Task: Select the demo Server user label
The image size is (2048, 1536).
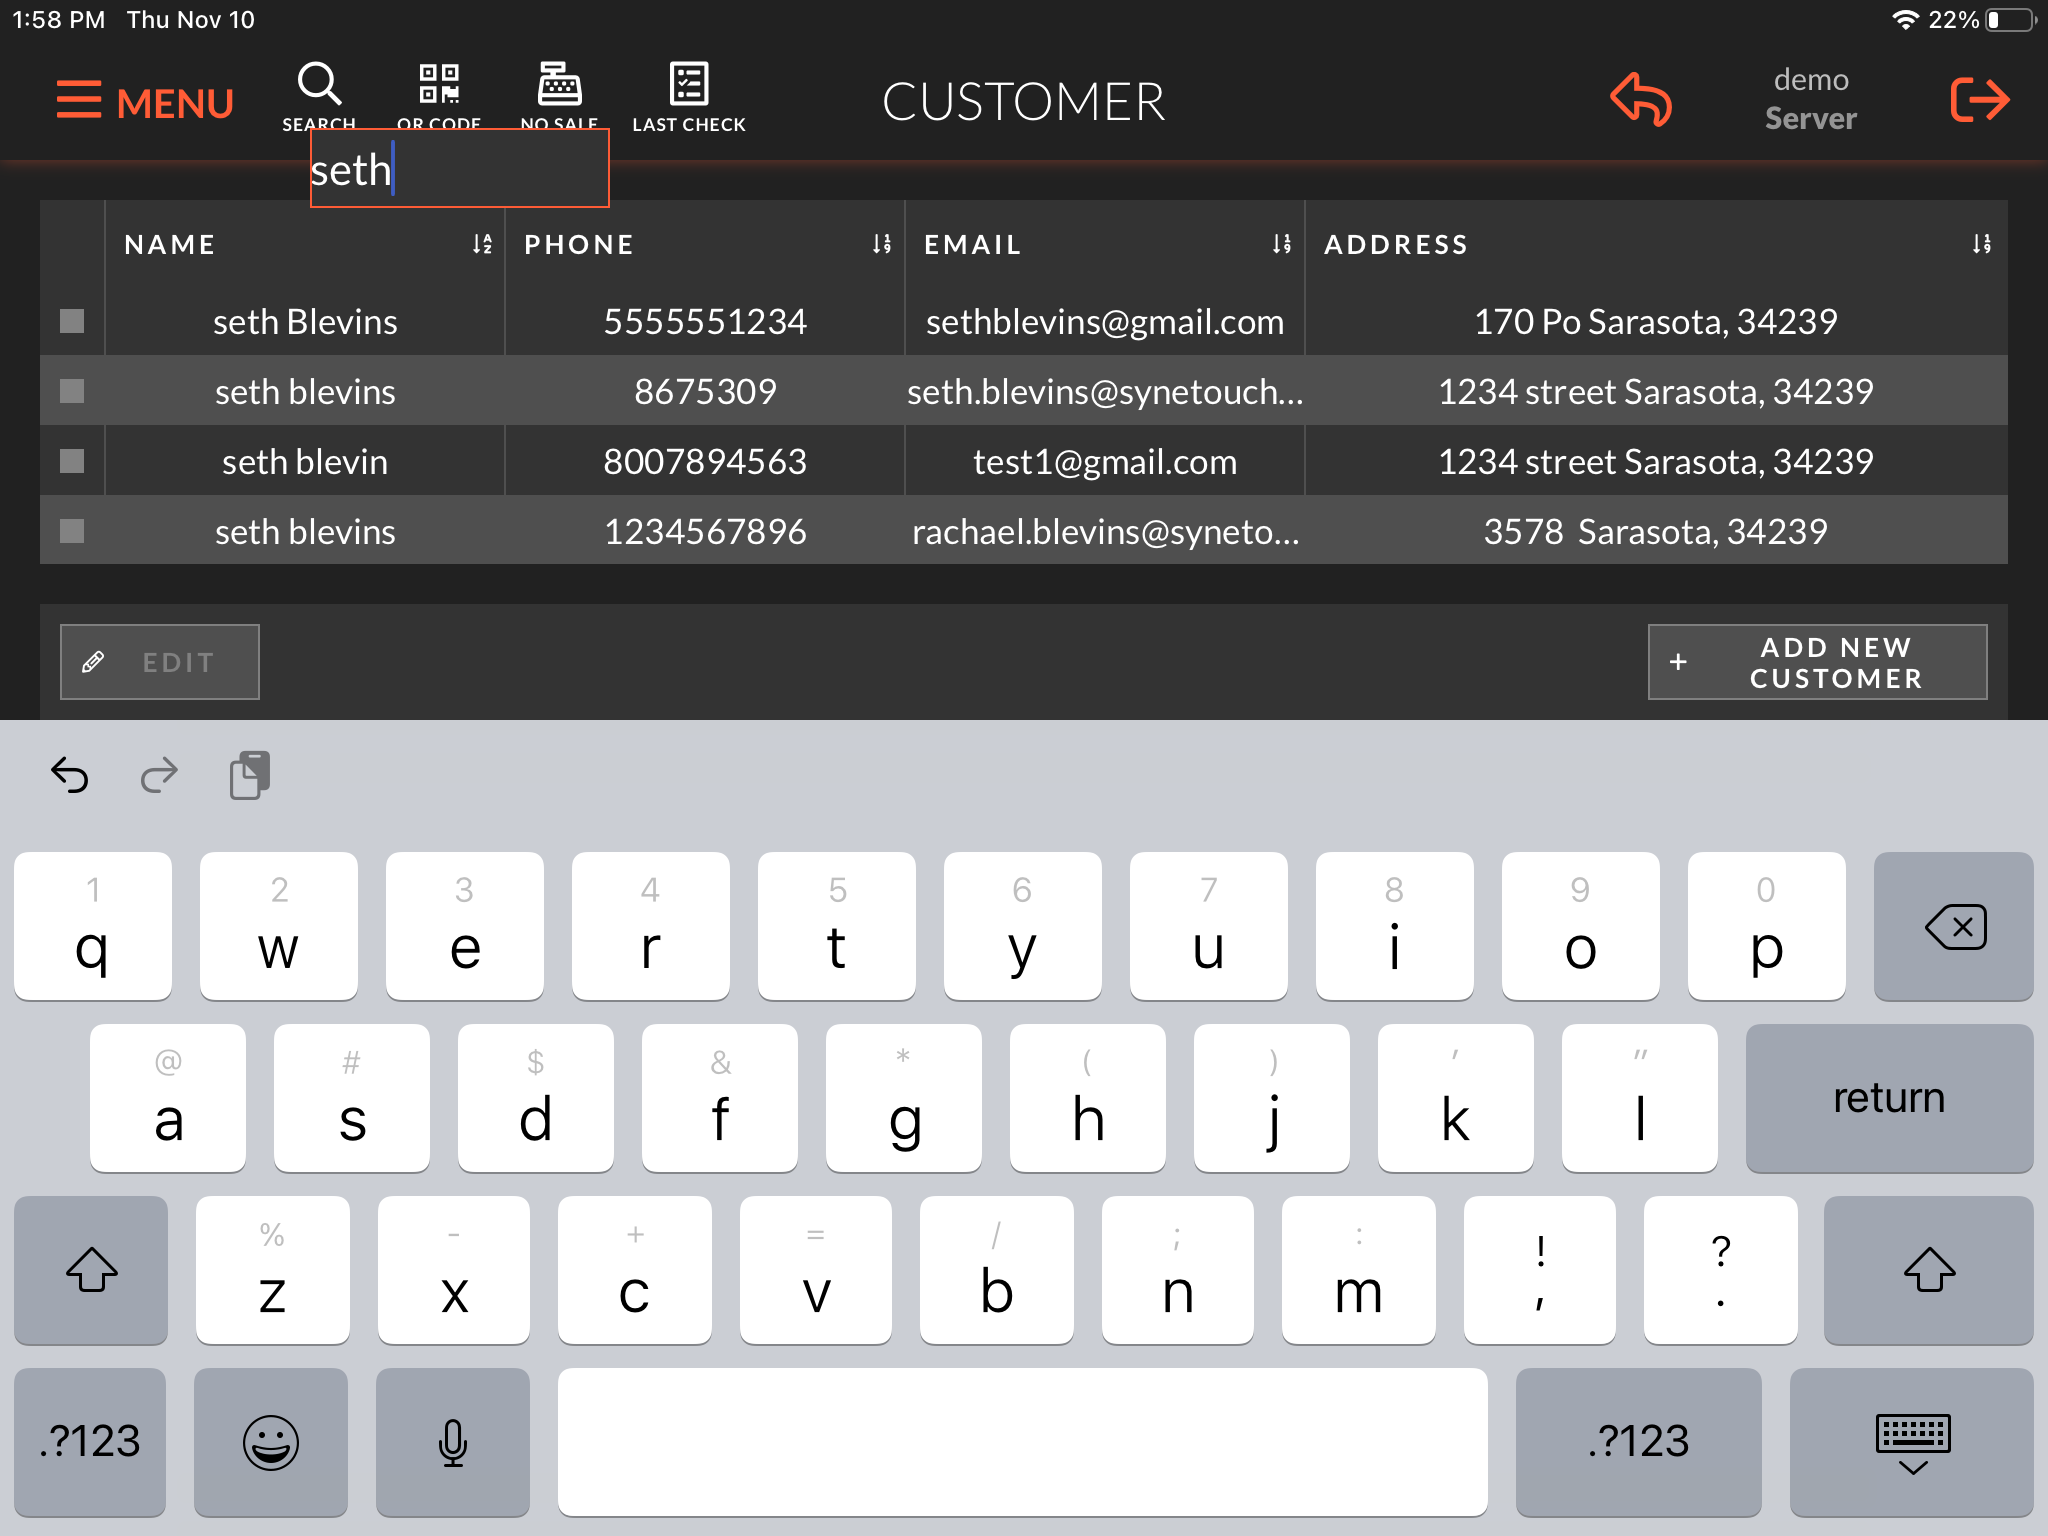Action: pyautogui.click(x=1810, y=100)
